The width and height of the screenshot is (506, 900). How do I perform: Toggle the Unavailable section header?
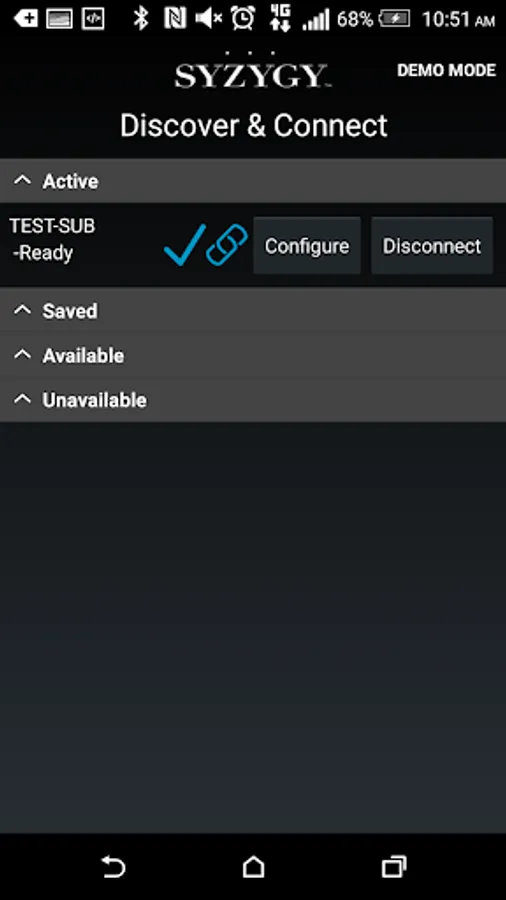coord(253,399)
